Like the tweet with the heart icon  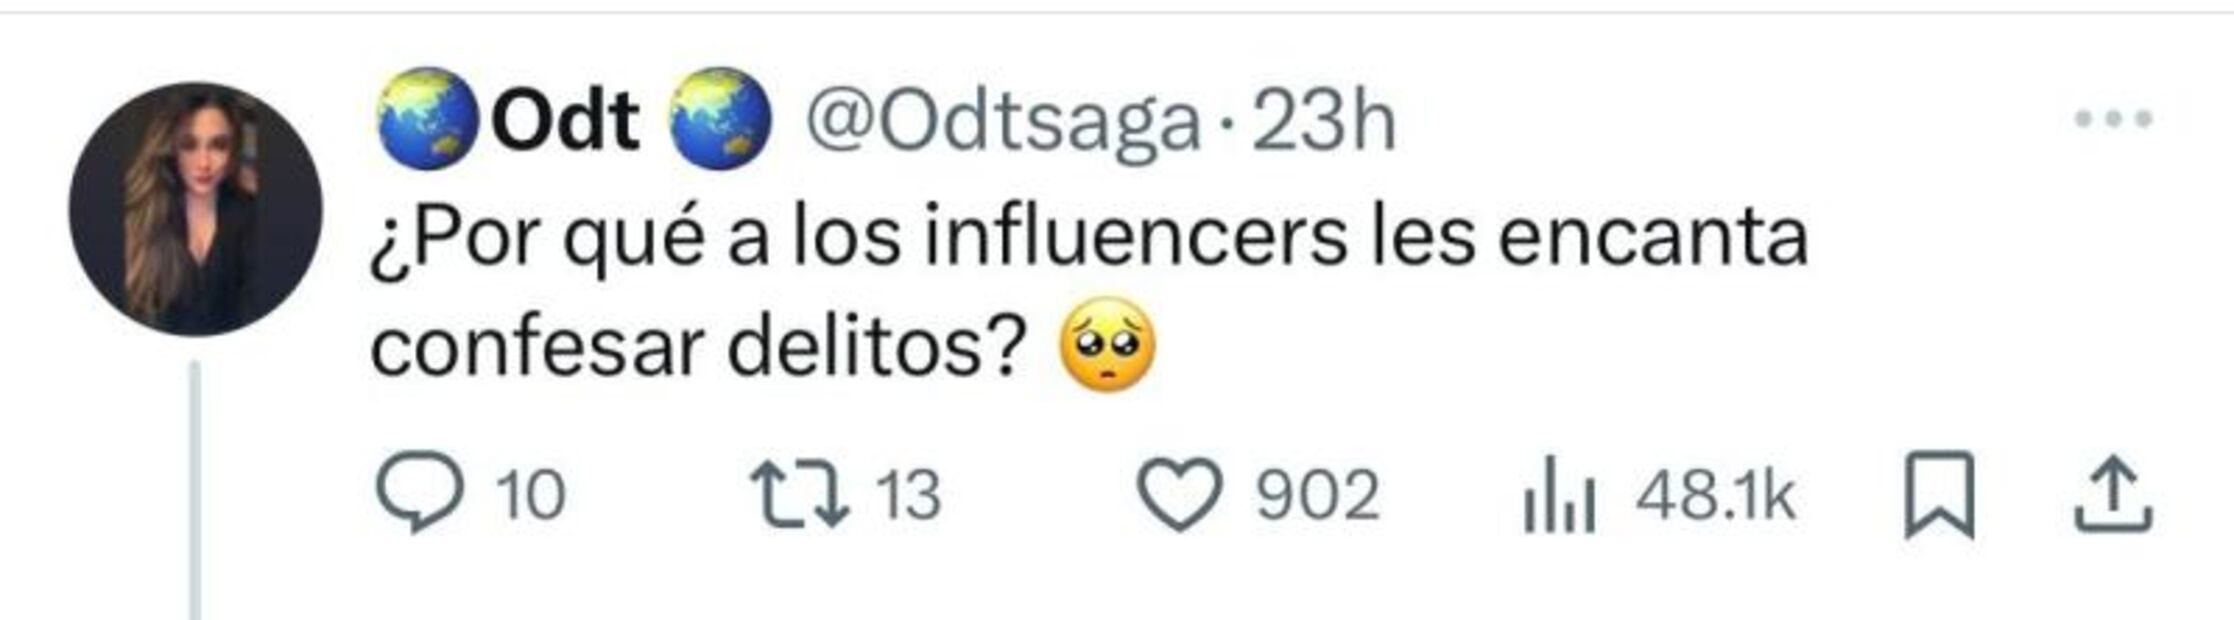1180,494
